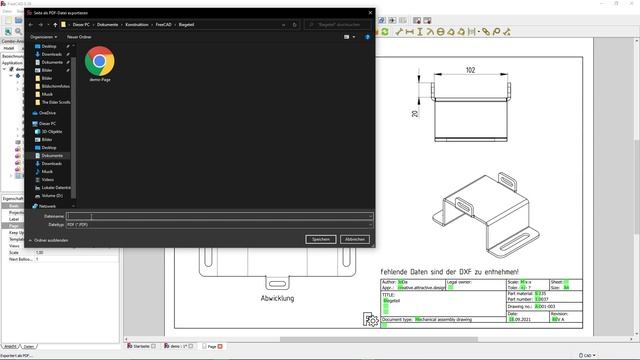The height and width of the screenshot is (360, 640).
Task: Select the diameter dimension tool in FreeCAD
Action: tap(440, 32)
